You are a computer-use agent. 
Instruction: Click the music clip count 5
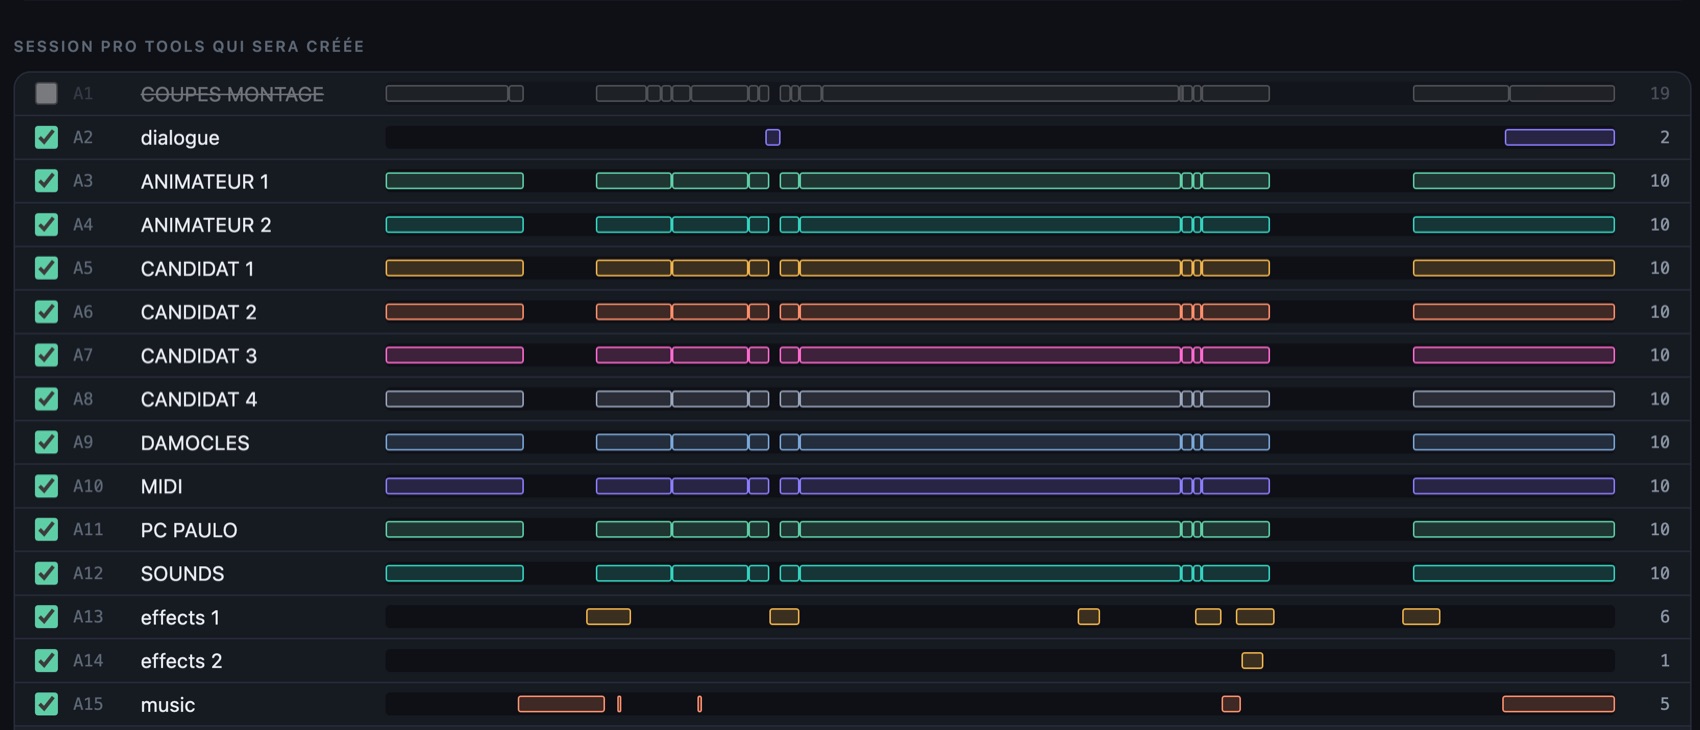(x=1664, y=704)
